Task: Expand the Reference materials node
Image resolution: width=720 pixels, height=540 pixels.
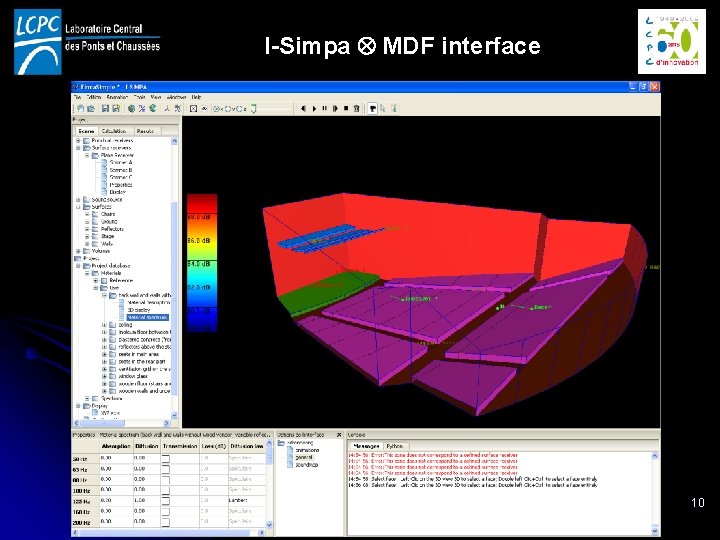Action: [96, 280]
